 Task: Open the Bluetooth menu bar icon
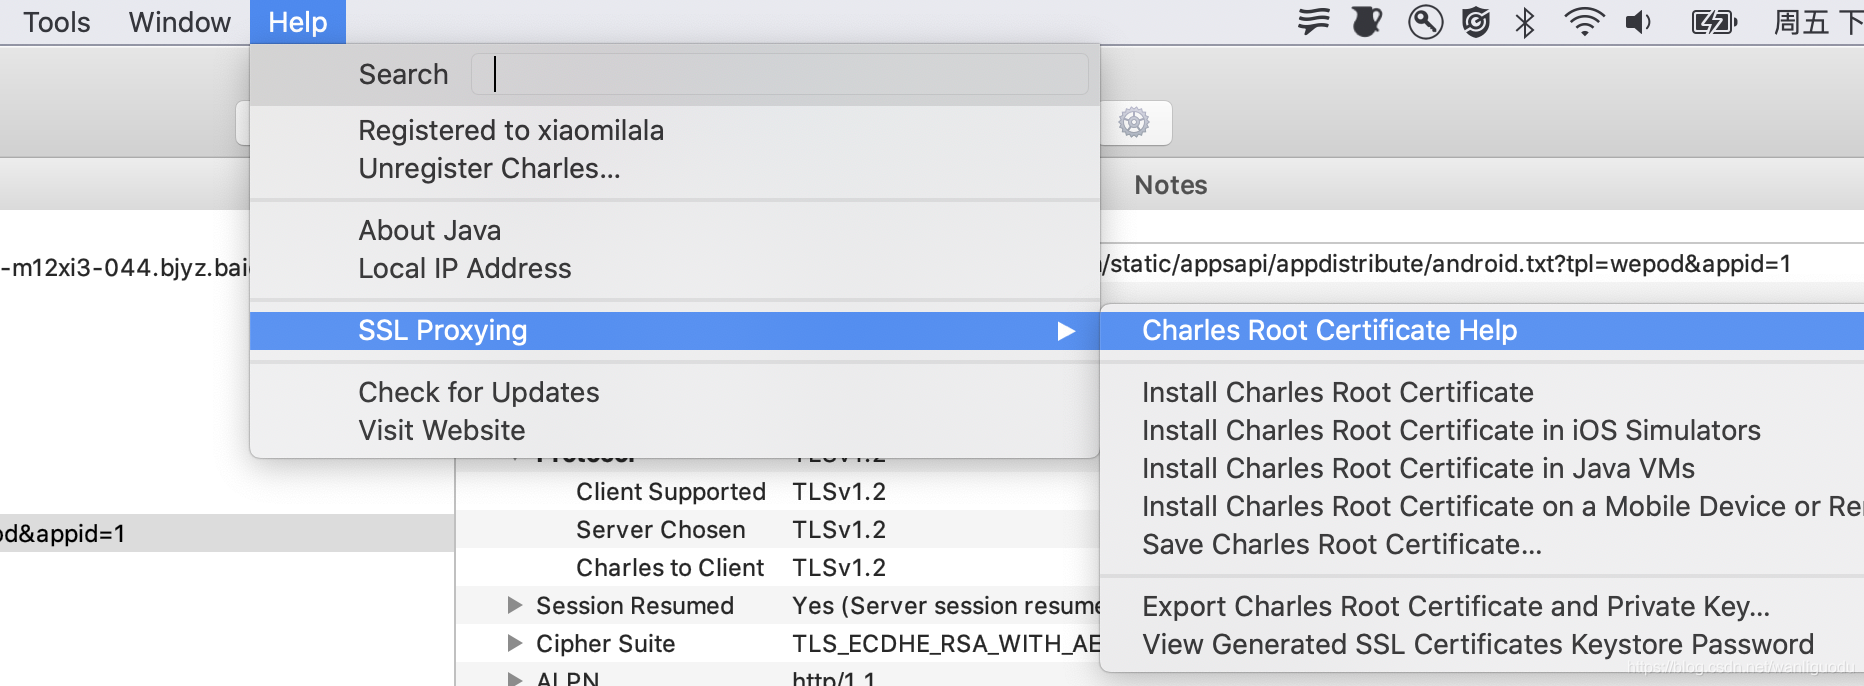pyautogui.click(x=1525, y=22)
